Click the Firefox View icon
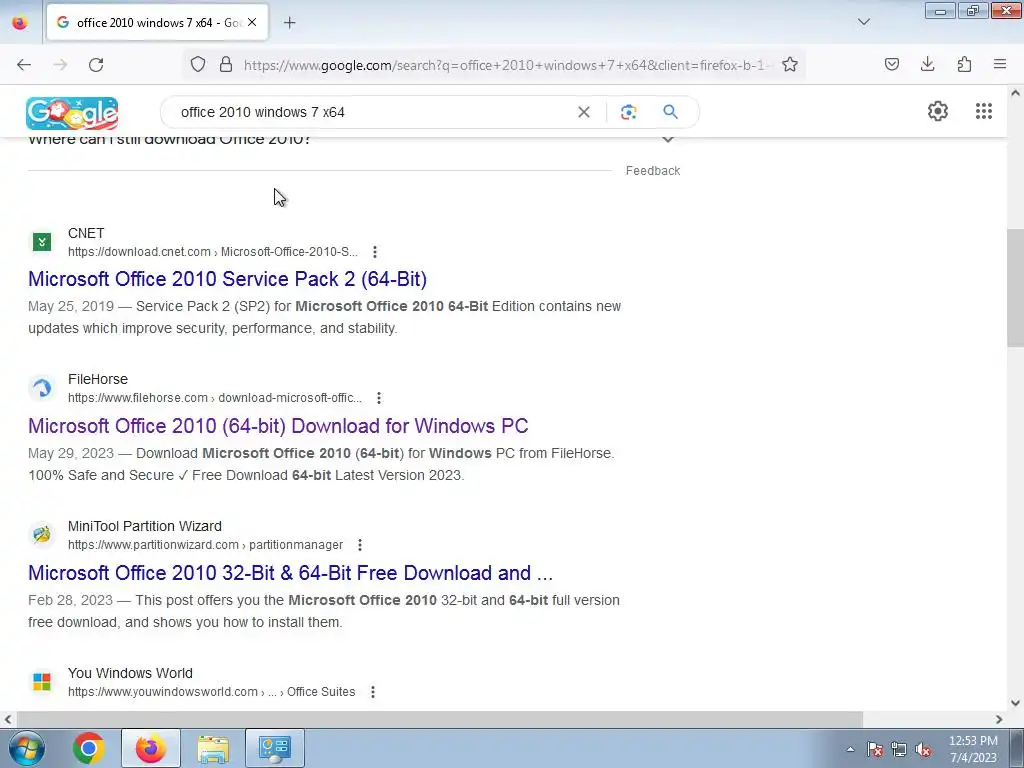This screenshot has width=1024, height=768. pyautogui.click(x=20, y=23)
